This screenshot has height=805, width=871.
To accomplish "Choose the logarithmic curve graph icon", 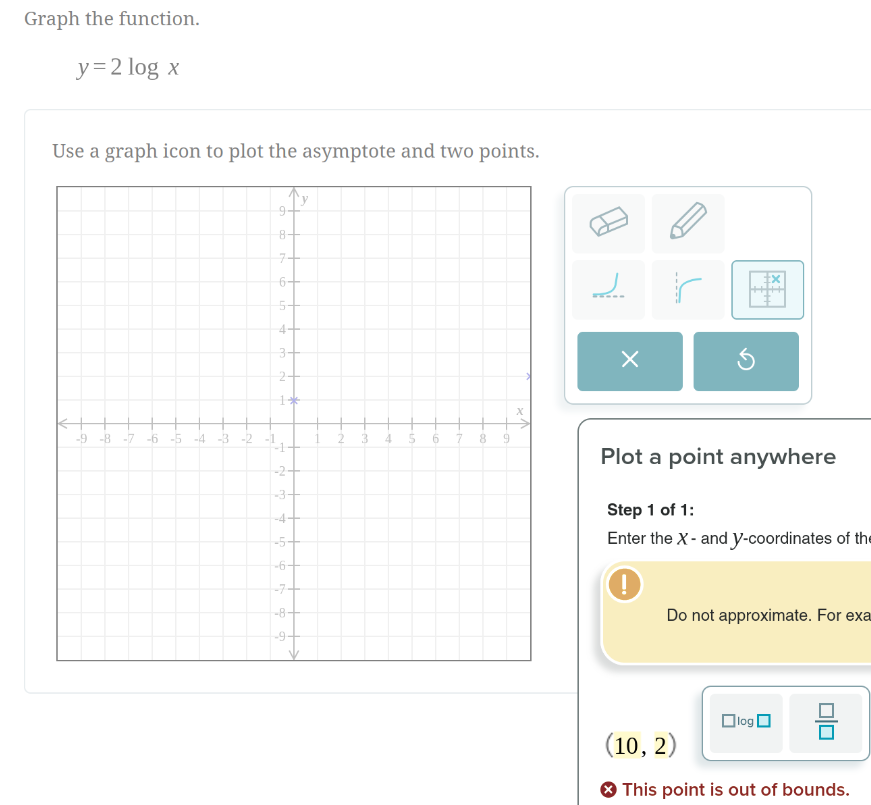I will coord(688,289).
